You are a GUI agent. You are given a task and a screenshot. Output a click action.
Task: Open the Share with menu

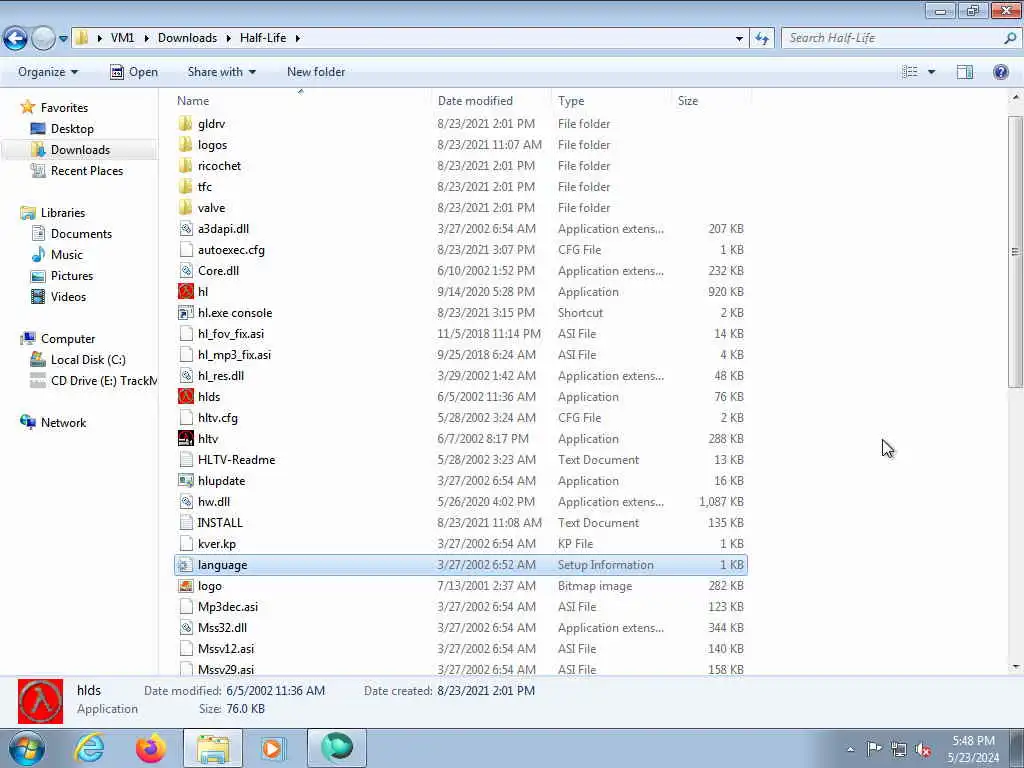[x=221, y=72]
